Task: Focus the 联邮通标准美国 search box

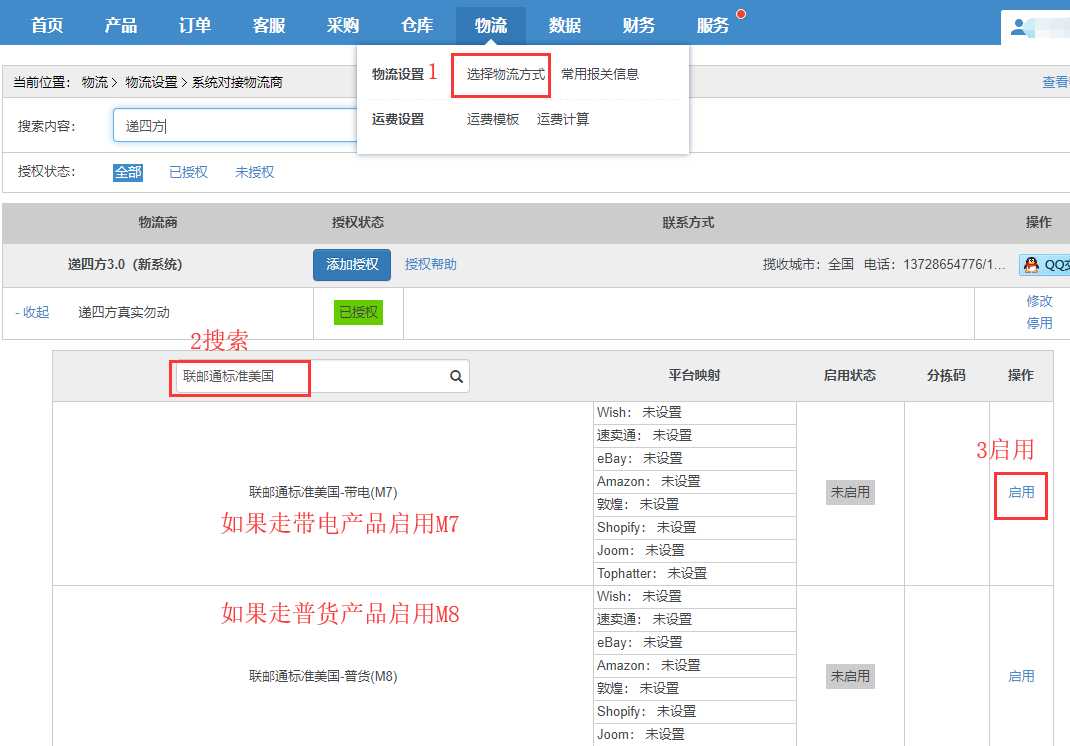Action: point(322,376)
